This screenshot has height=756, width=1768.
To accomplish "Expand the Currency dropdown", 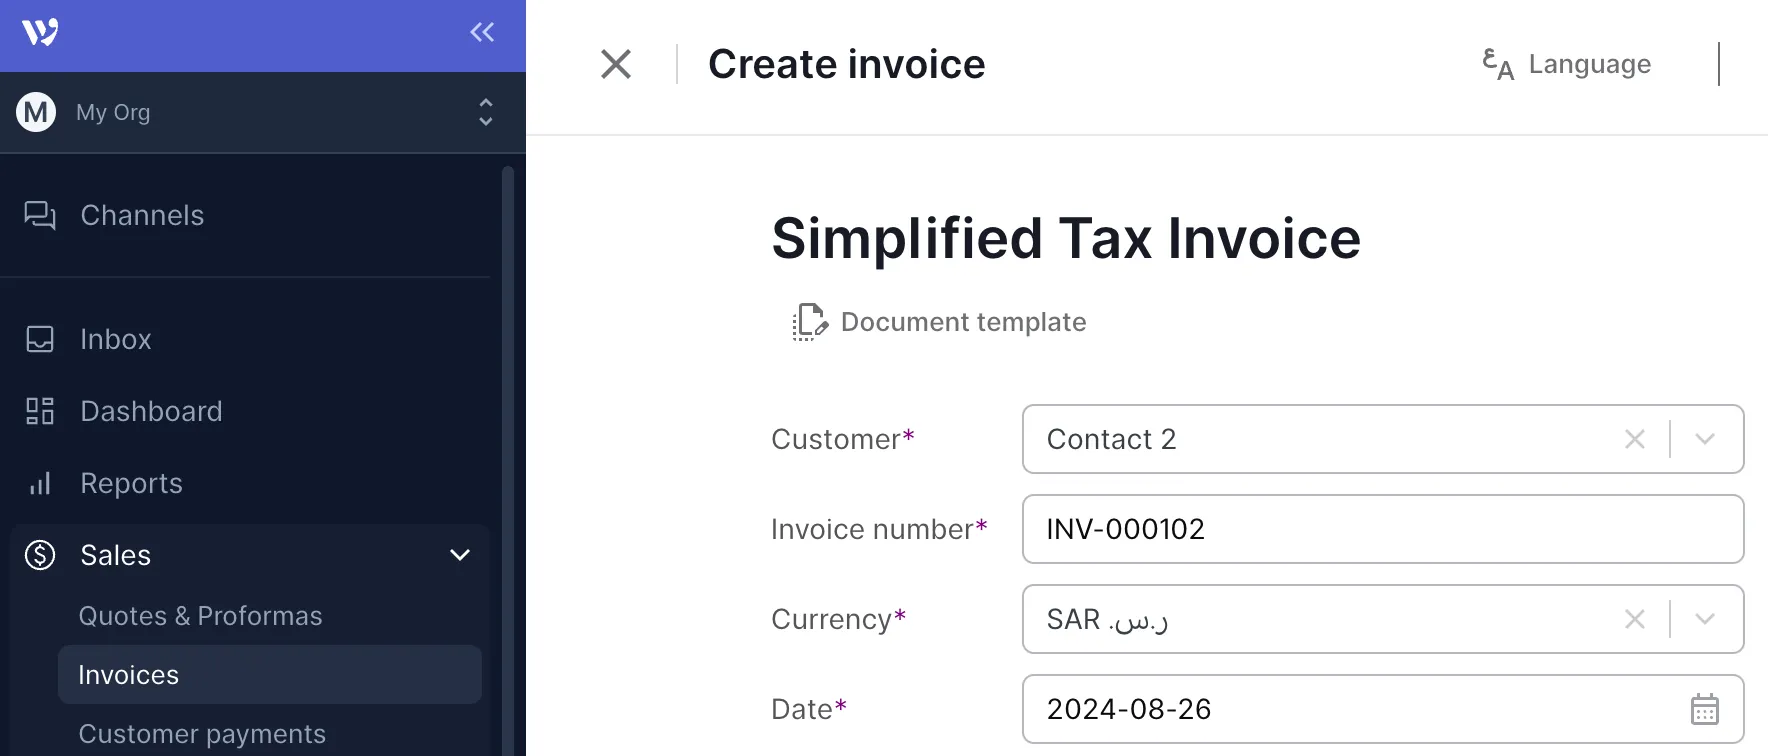I will pos(1705,619).
